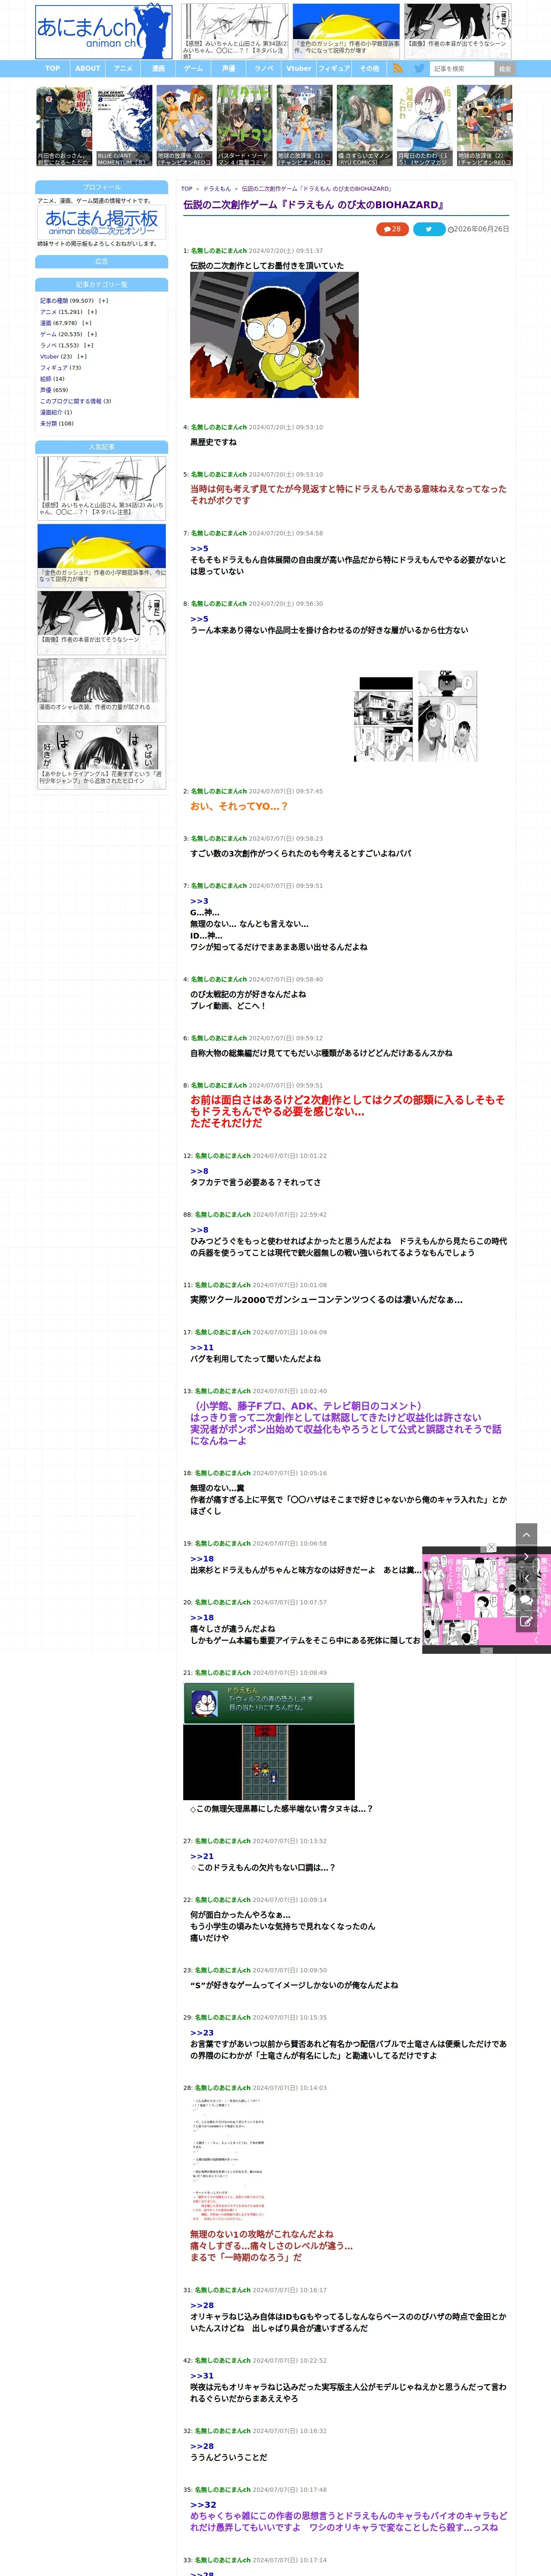Open the あにまん掲示板 banner link

[x=102, y=222]
